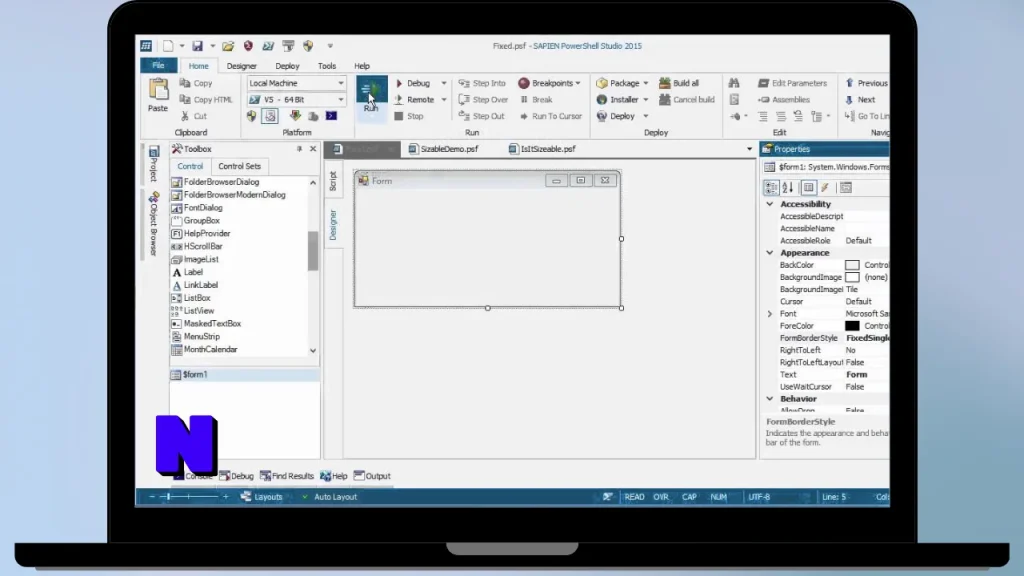Viewport: 1024px width, 576px height.
Task: Click the new document icon in title bar
Action: click(168, 46)
